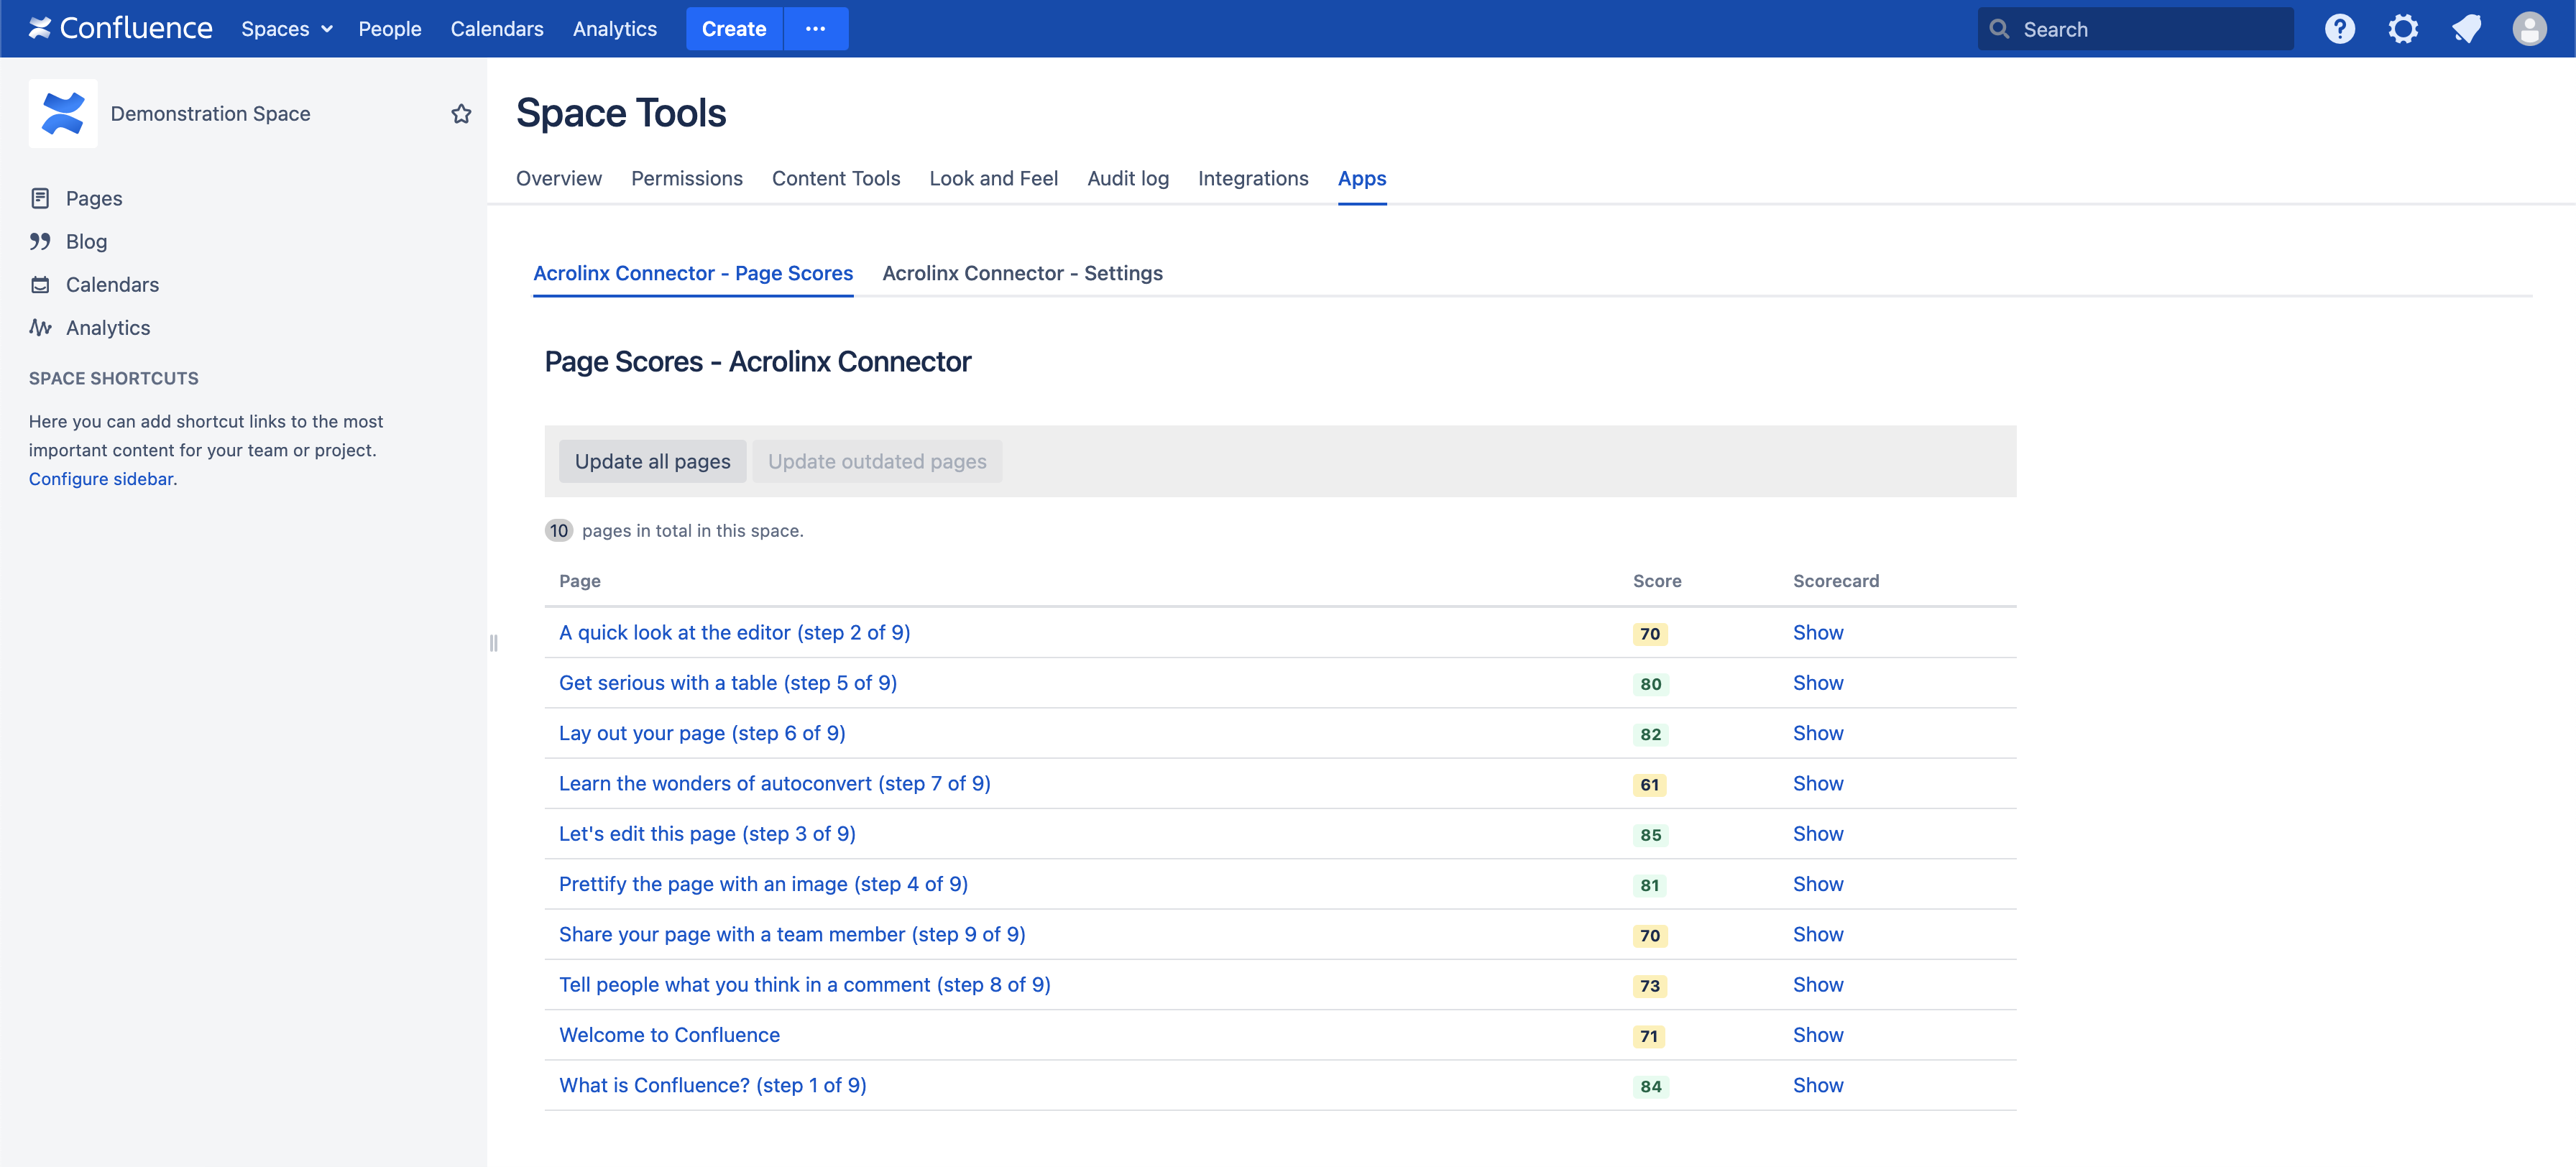The height and width of the screenshot is (1167, 2576).
Task: Open Welcome to Confluence page link
Action: (x=669, y=1035)
